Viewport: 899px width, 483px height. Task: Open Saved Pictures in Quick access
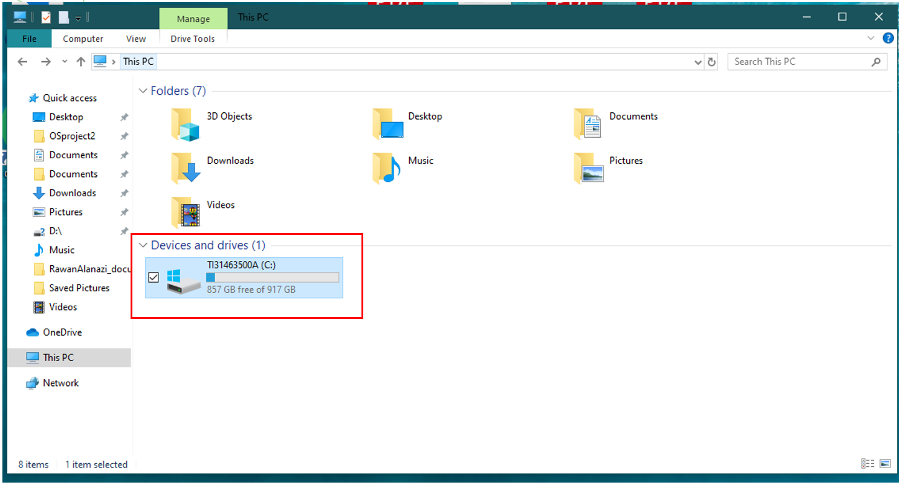pyautogui.click(x=79, y=288)
